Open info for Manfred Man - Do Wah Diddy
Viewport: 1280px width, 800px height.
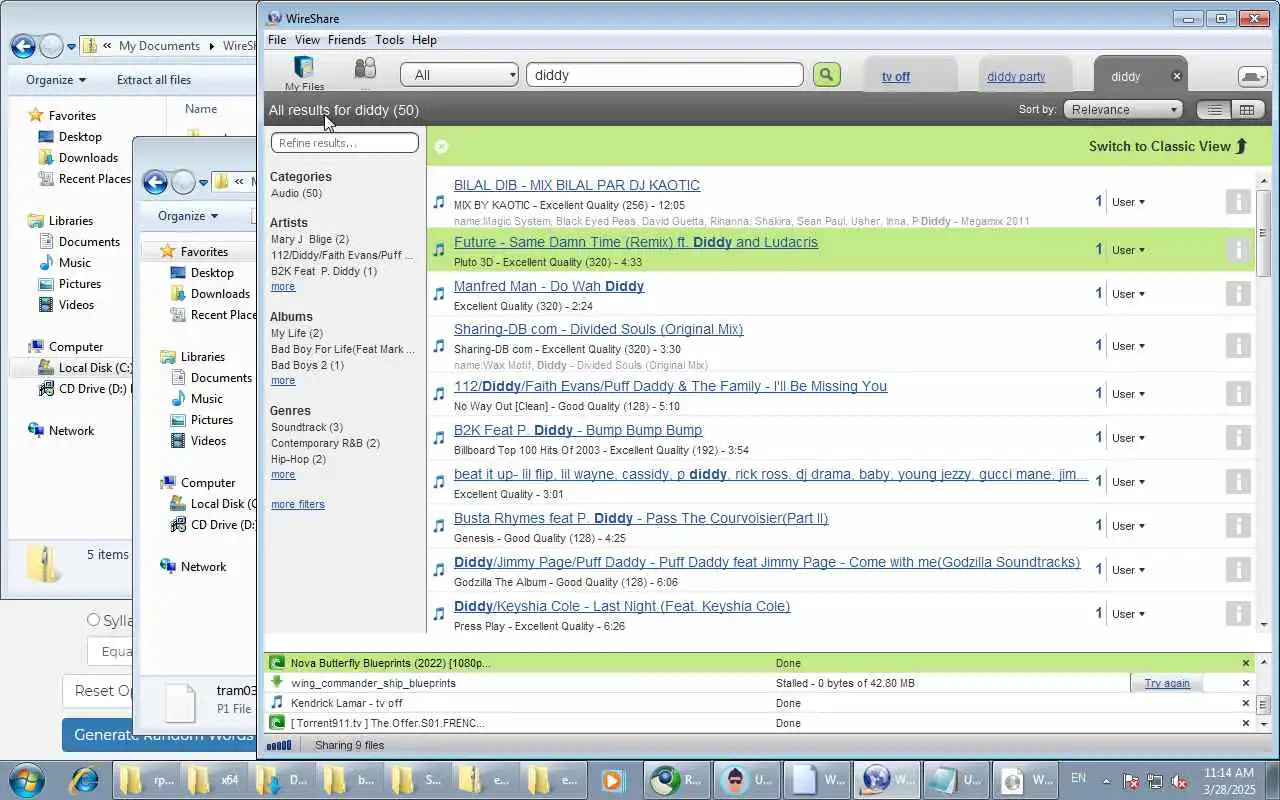pos(1238,294)
